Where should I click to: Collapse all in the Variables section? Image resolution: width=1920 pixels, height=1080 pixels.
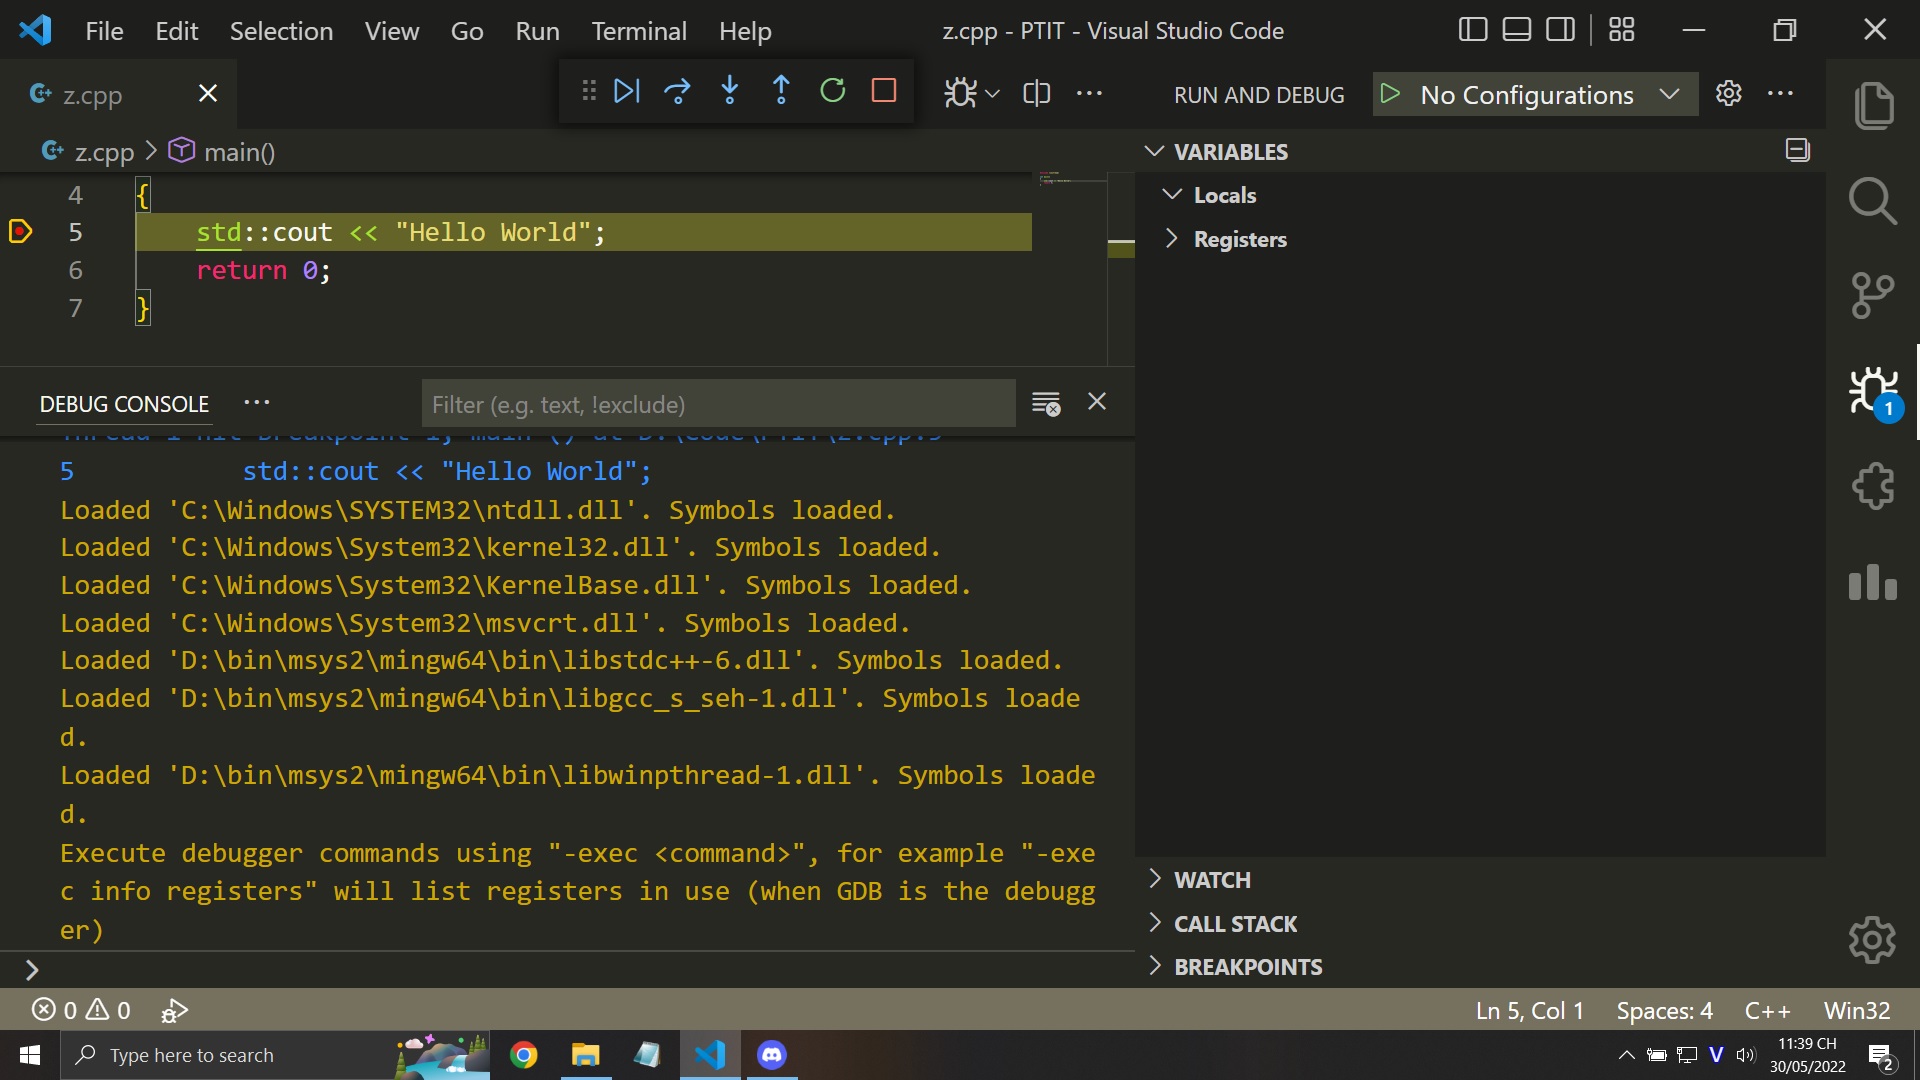(1798, 151)
